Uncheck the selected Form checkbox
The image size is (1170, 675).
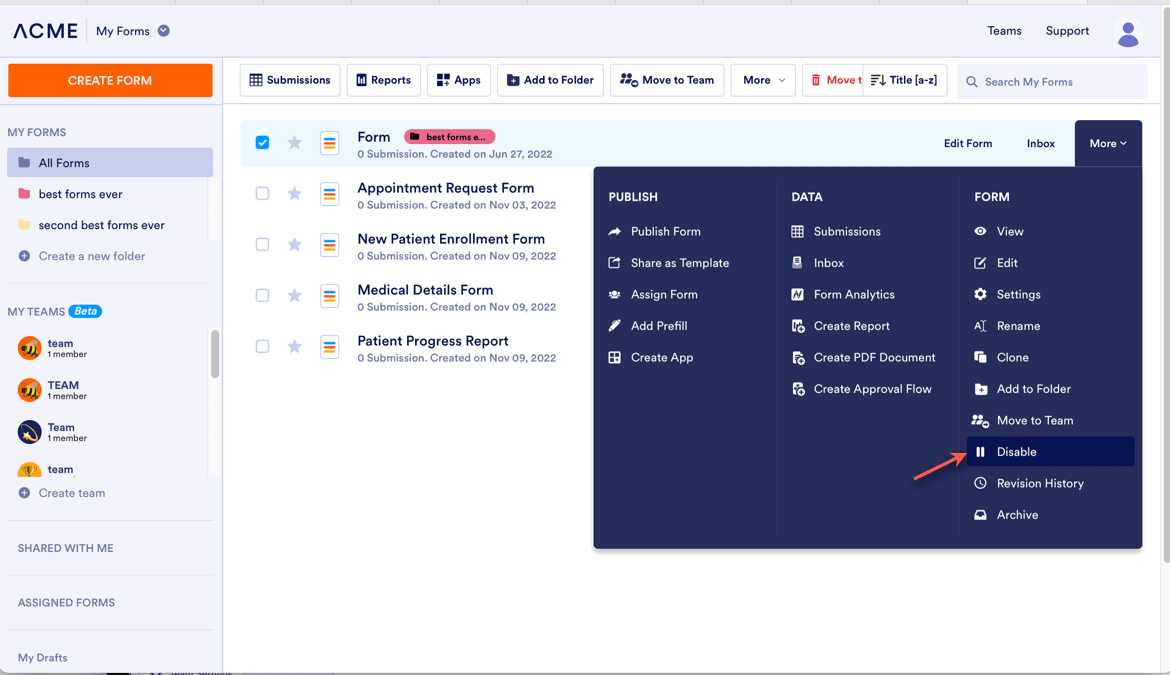(x=262, y=143)
